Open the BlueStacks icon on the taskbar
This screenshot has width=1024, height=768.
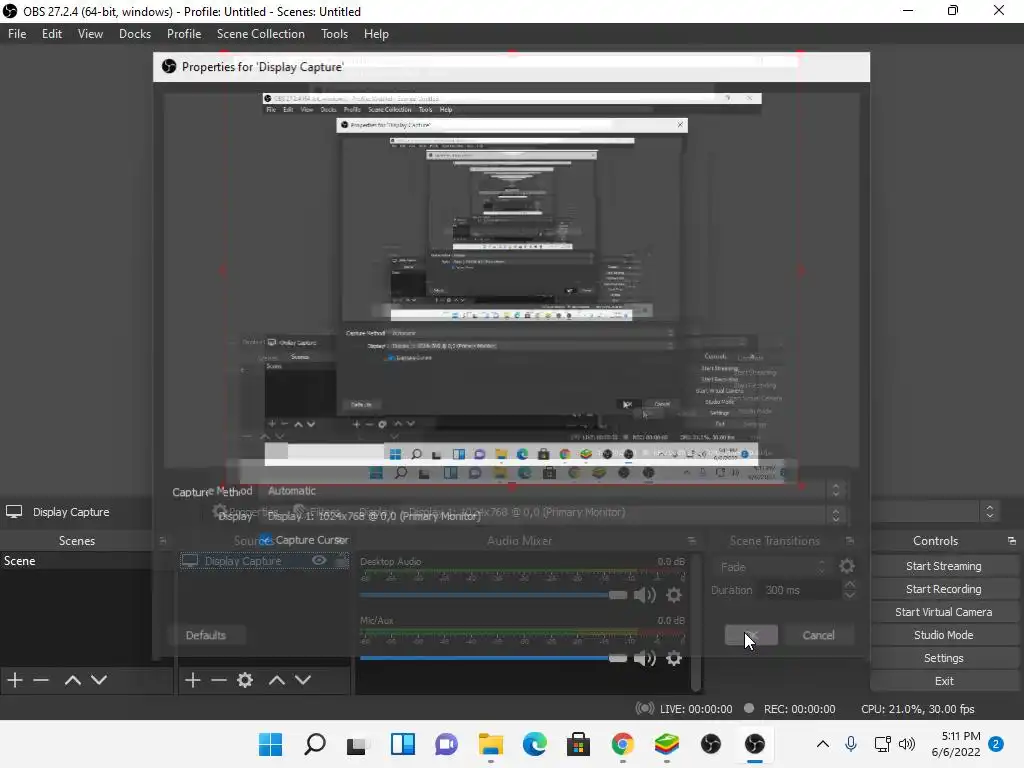666,744
